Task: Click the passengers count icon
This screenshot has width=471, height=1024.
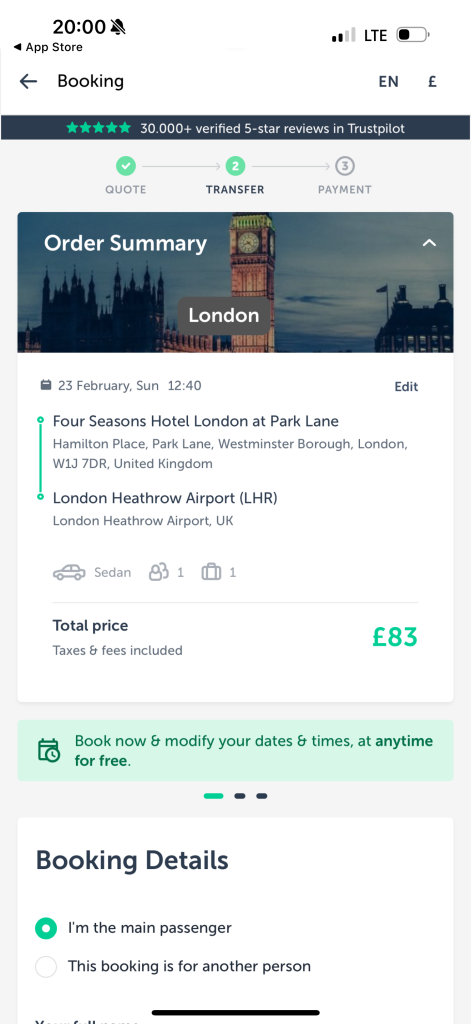Action: click(x=159, y=573)
